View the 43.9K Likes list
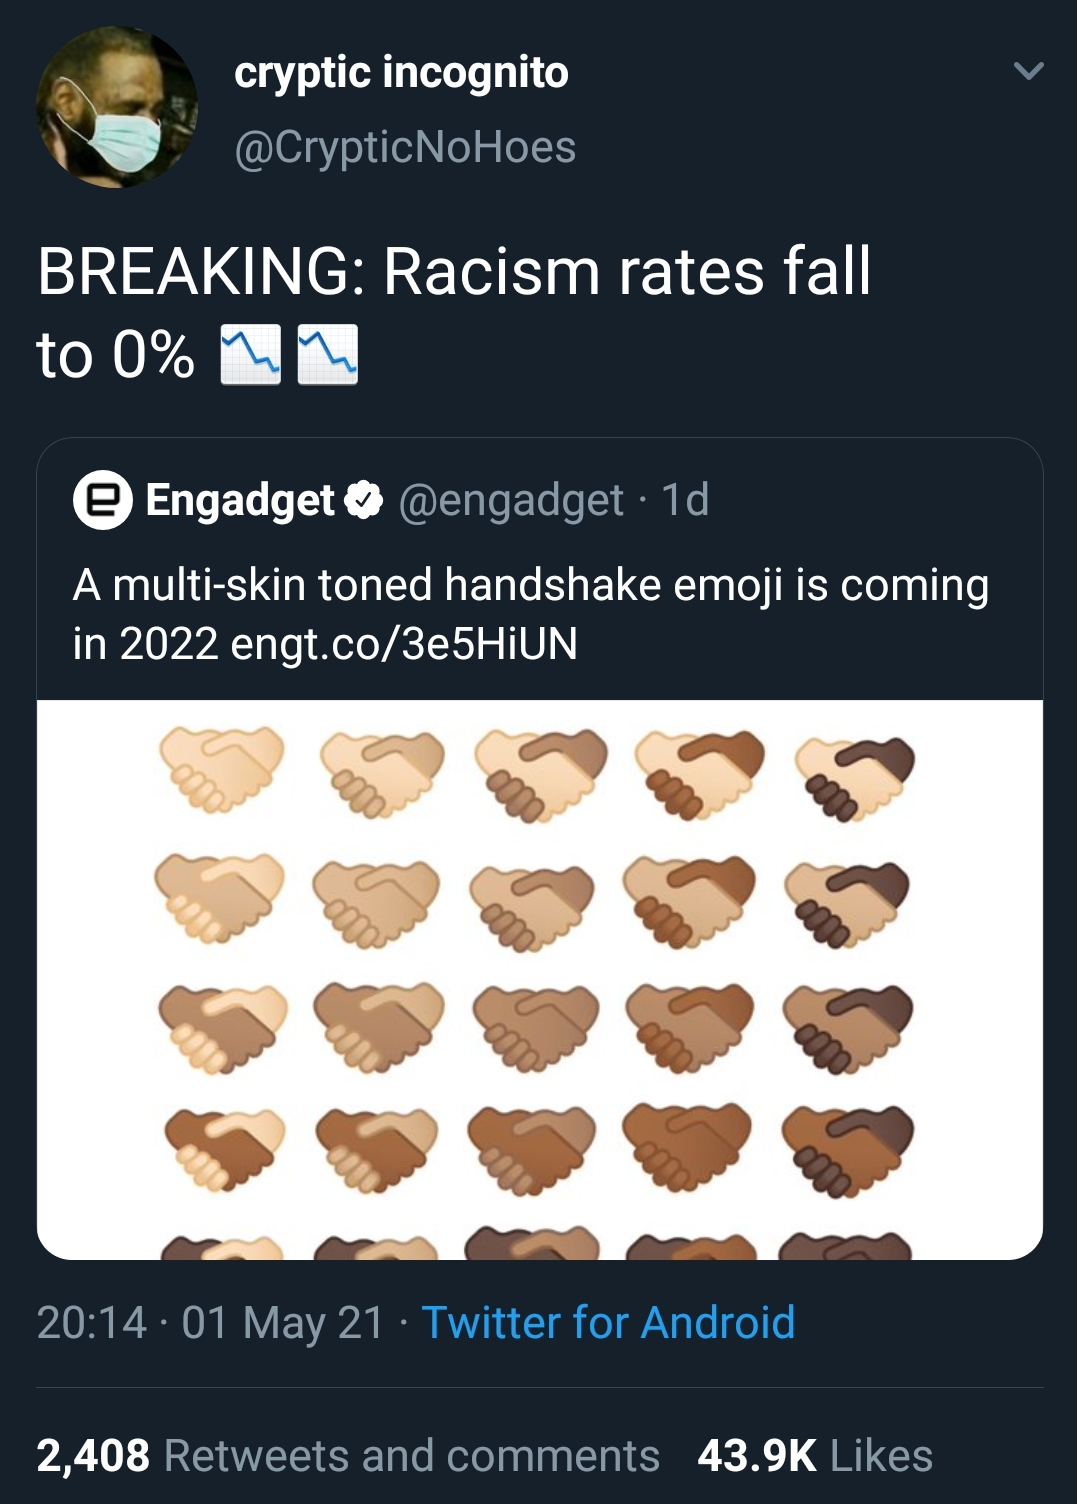Viewport: 1077px width, 1504px height. (x=814, y=1455)
